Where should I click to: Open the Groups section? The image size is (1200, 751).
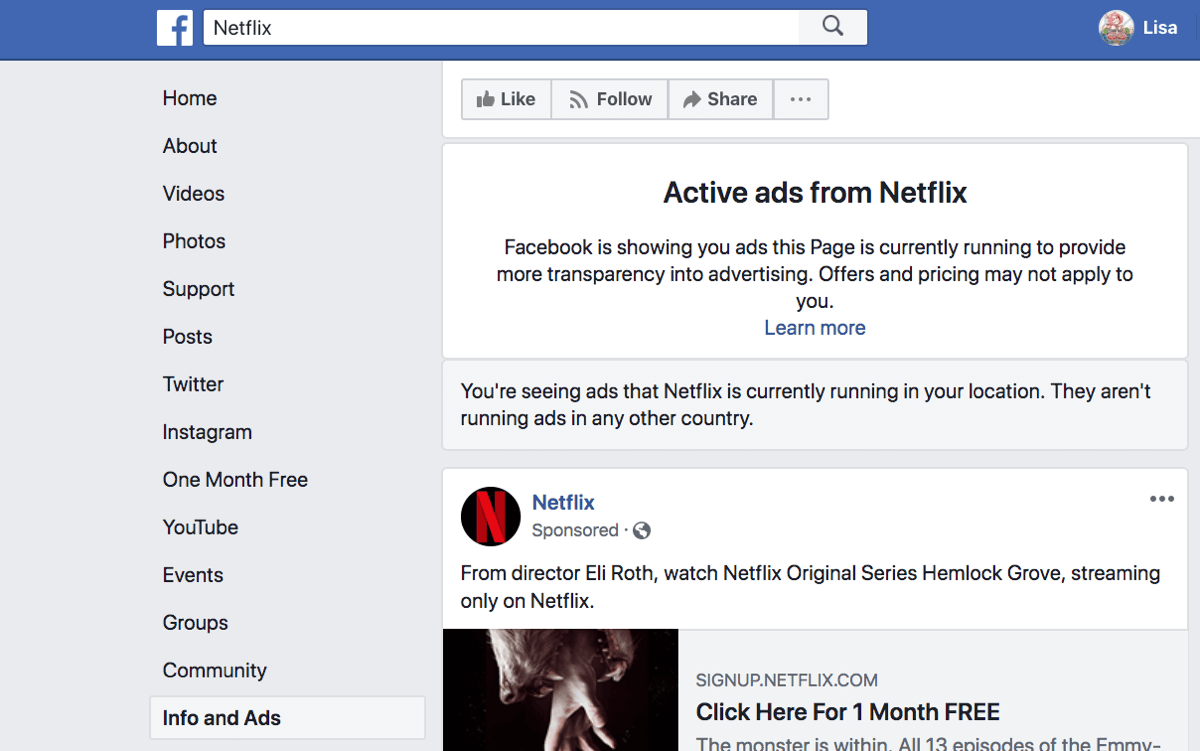(x=196, y=623)
